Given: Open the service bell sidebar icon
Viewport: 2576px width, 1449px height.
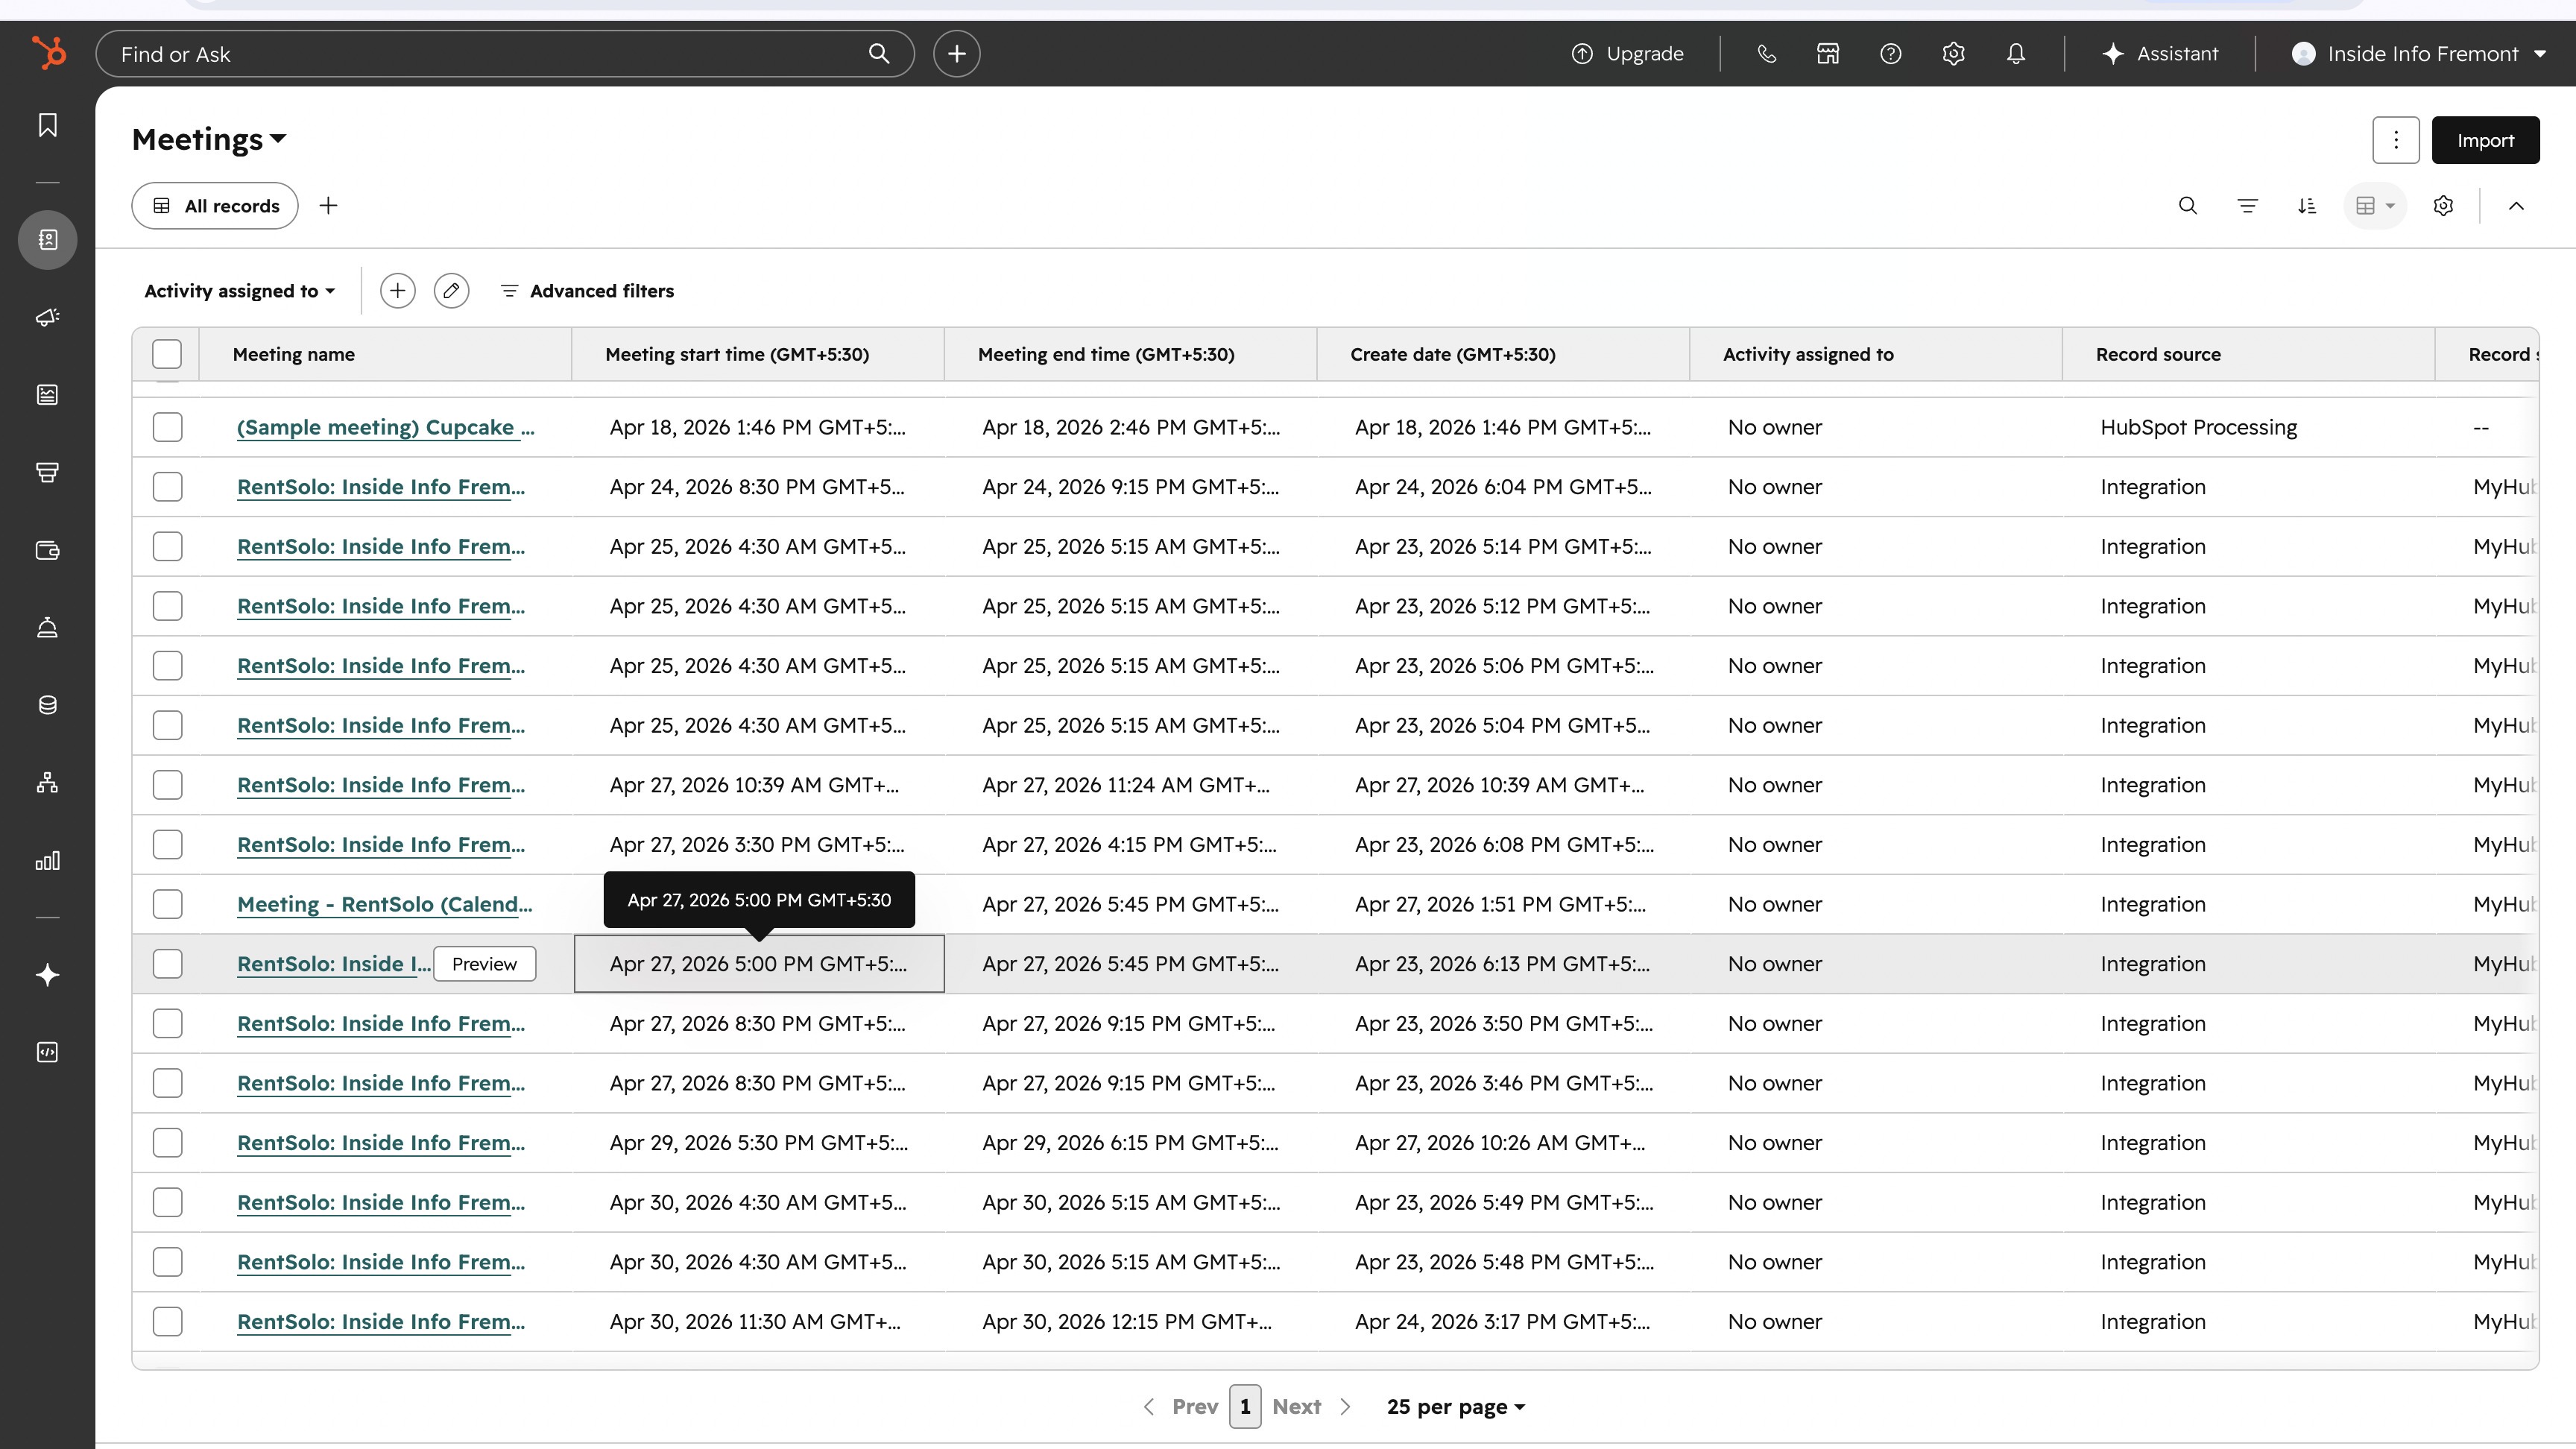Looking at the screenshot, I should pyautogui.click(x=47, y=627).
